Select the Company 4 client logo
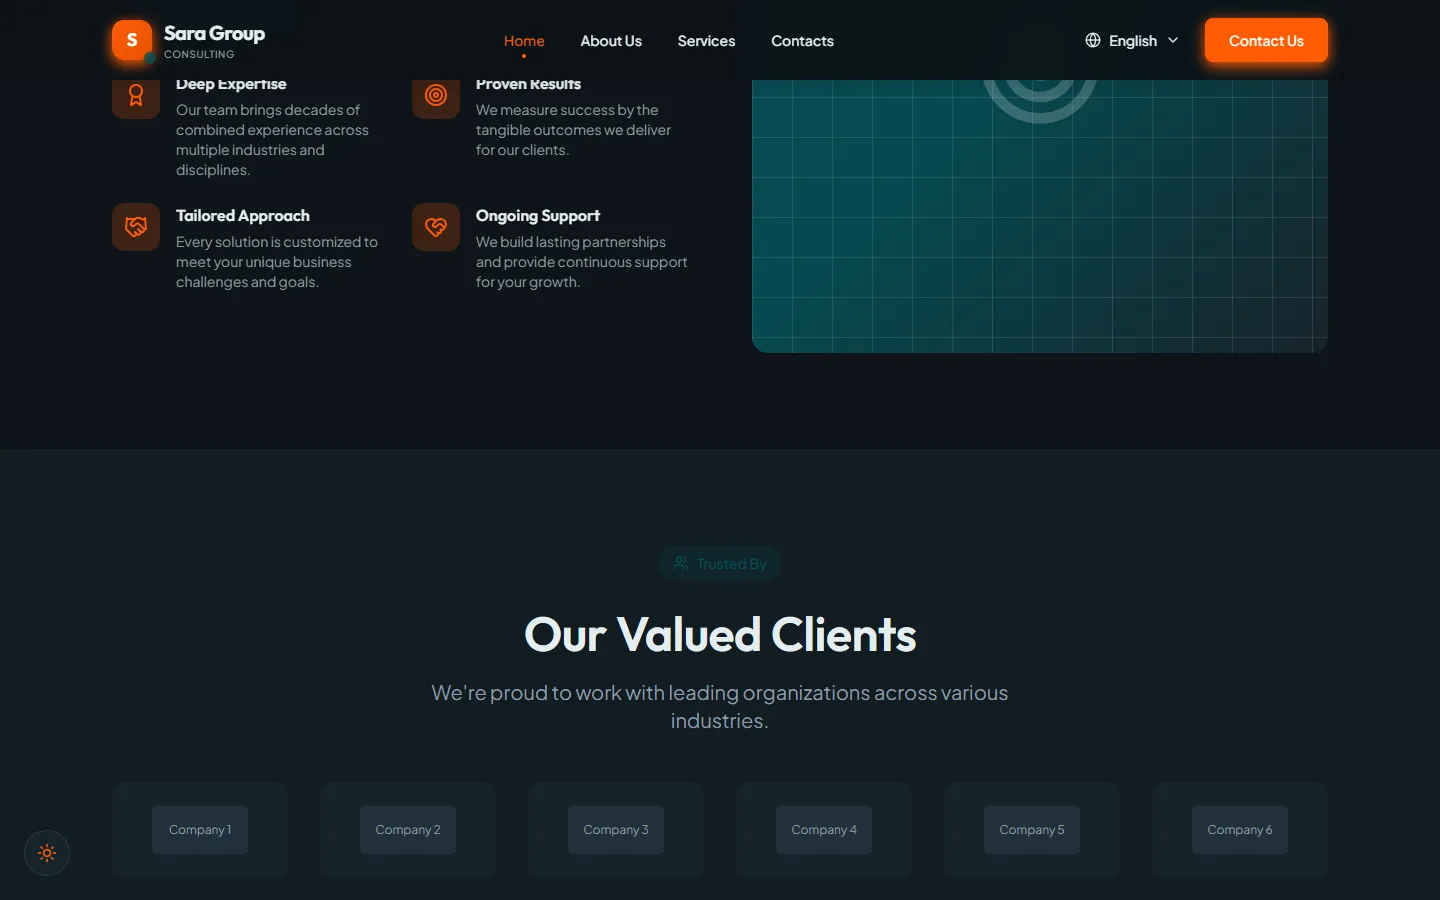 pyautogui.click(x=824, y=830)
